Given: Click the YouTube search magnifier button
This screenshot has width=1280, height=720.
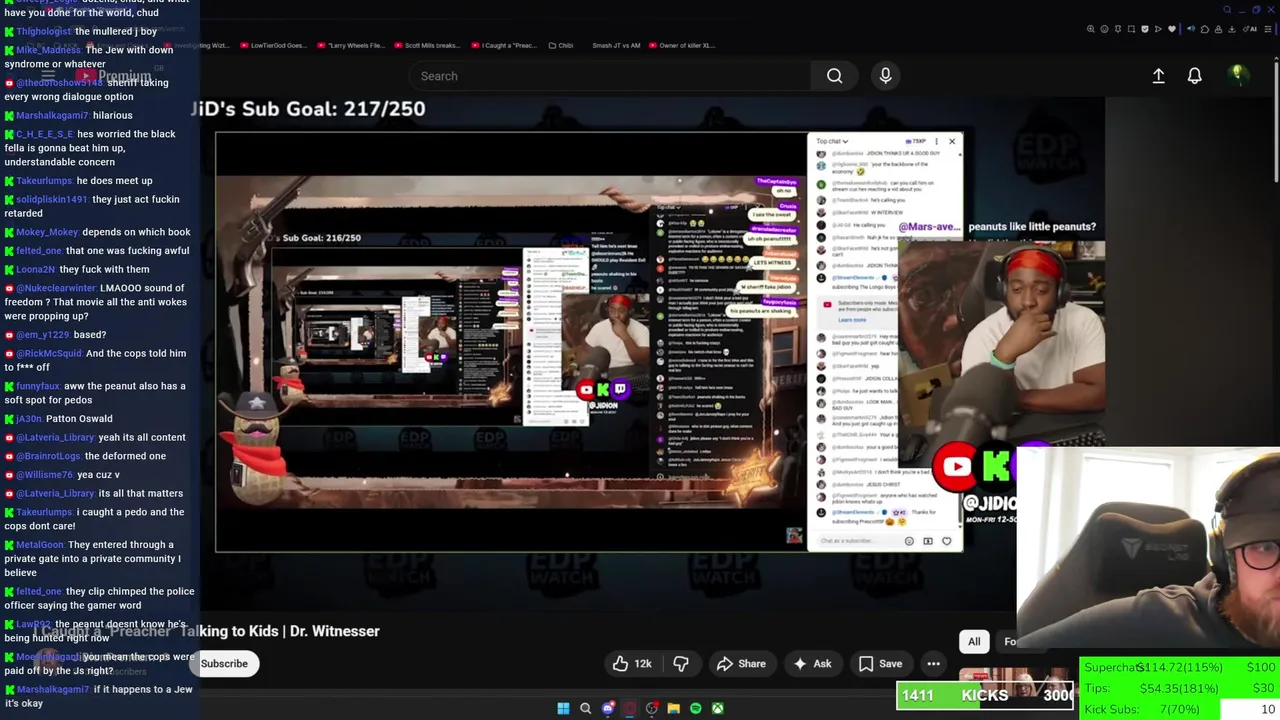Looking at the screenshot, I should (x=834, y=76).
